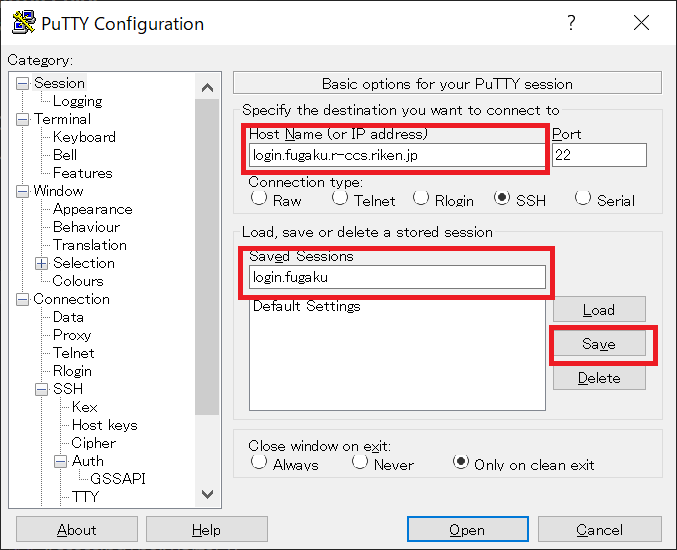Click the Host Name input field
This screenshot has width=677, height=550.
pyautogui.click(x=396, y=155)
